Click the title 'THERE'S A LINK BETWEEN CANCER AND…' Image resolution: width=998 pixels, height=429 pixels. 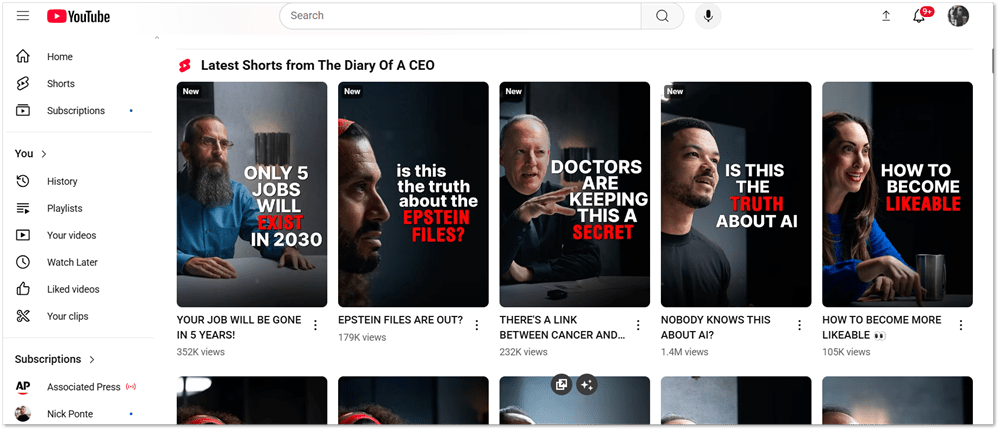(x=562, y=327)
